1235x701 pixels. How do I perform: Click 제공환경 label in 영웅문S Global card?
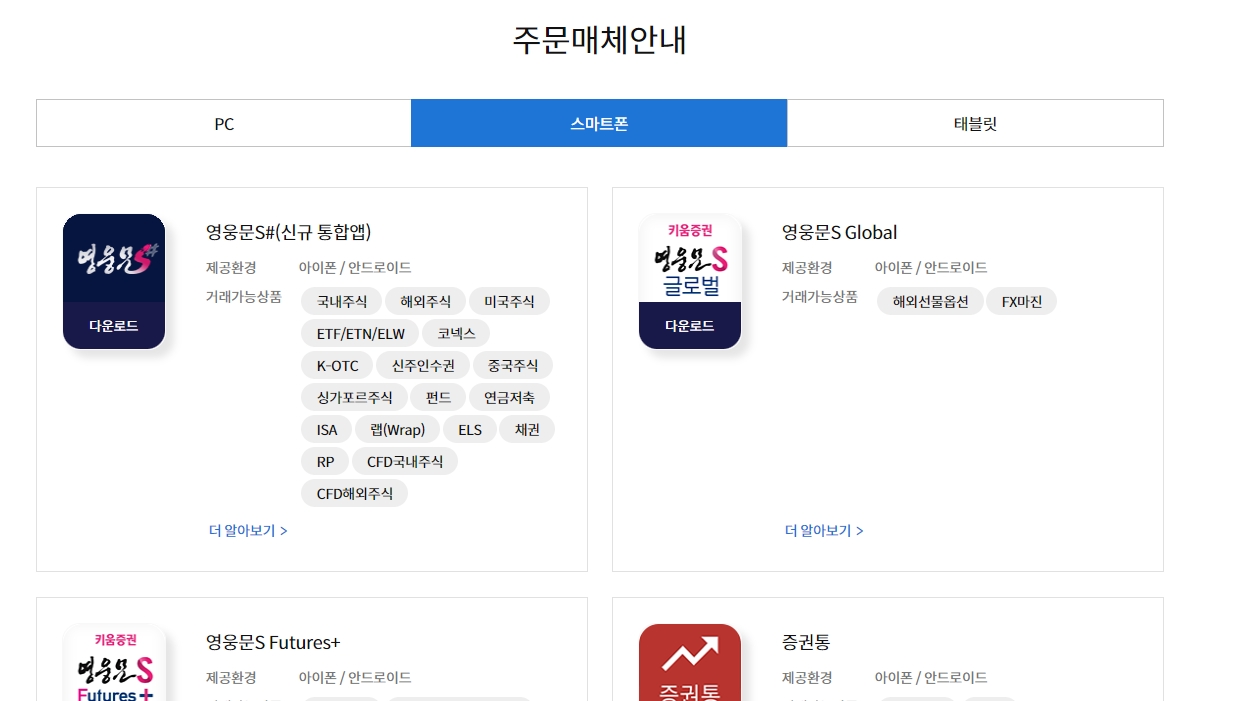coord(807,267)
